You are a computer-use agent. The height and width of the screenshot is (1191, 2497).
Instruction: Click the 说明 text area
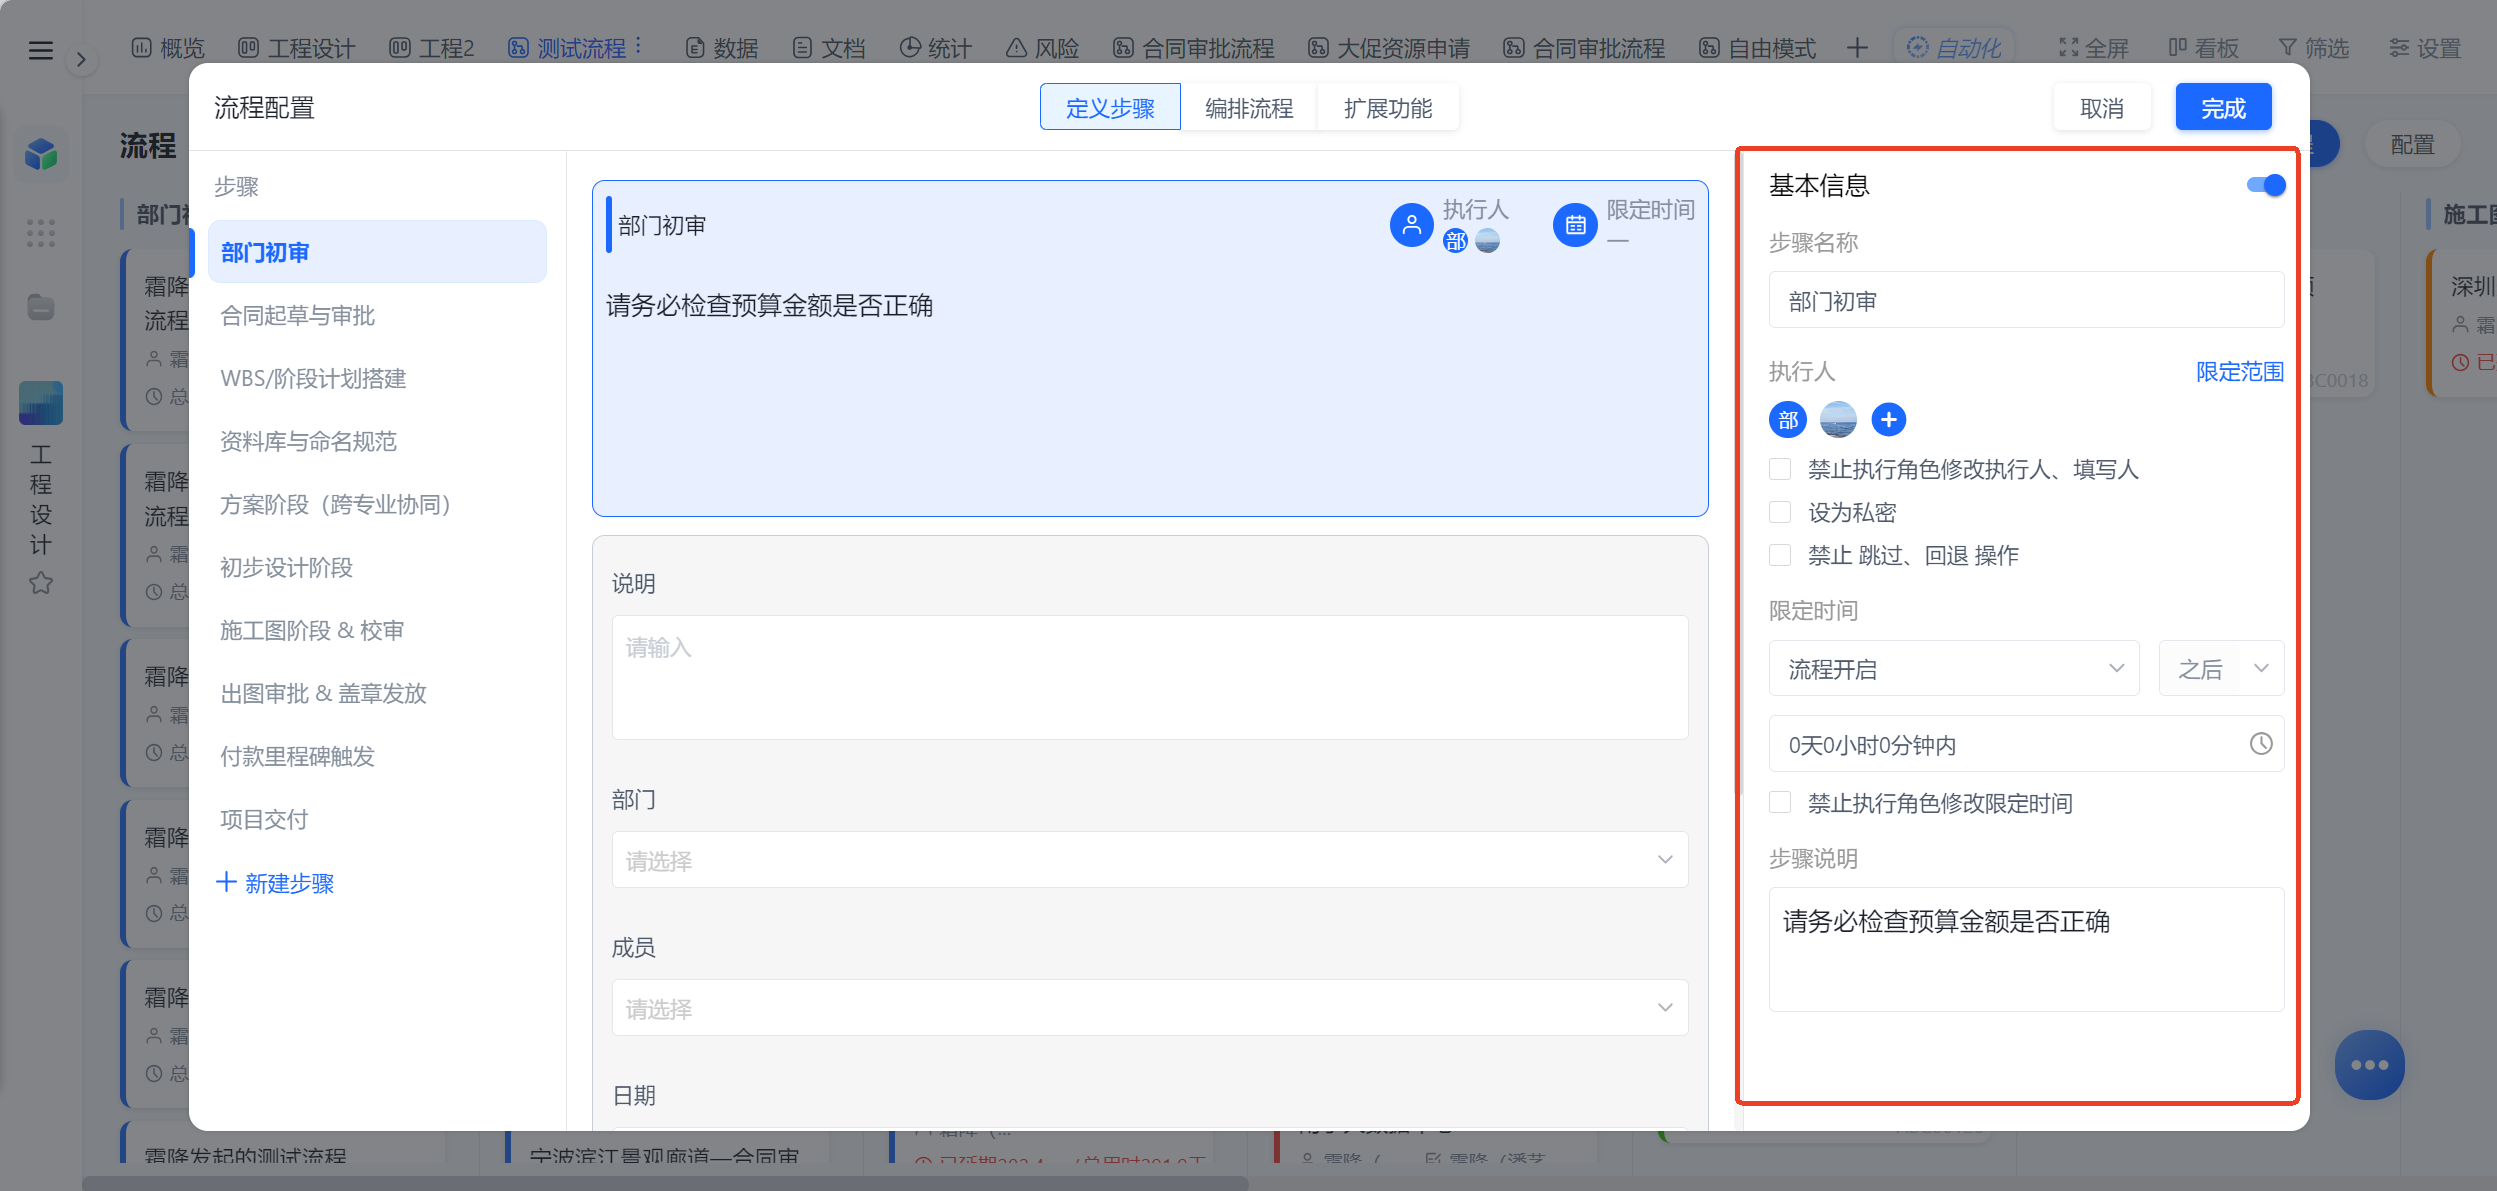coord(1150,678)
